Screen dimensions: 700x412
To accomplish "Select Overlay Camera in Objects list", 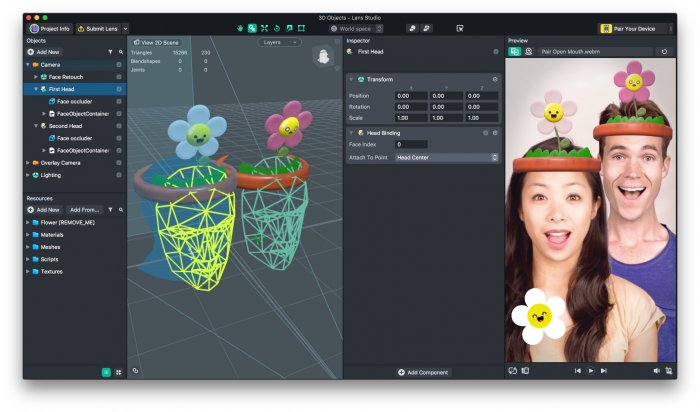I will (x=59, y=162).
